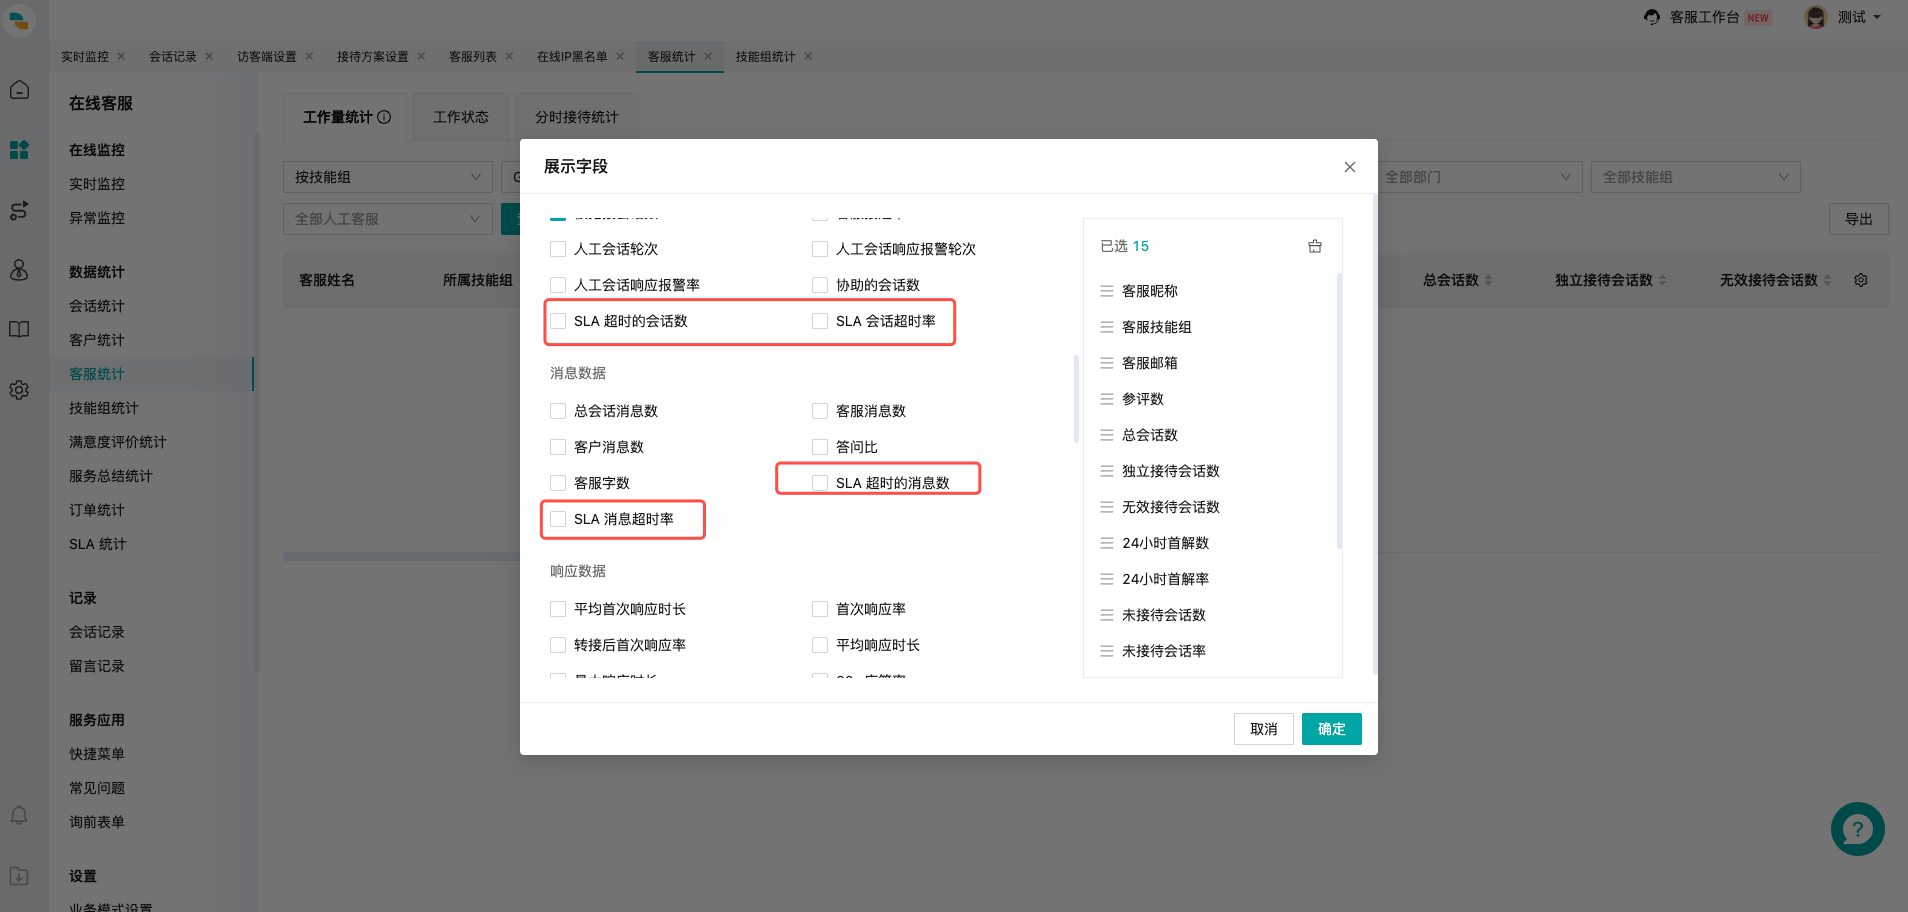Open the home icon in the left sidebar
Screen dimensions: 1908x912
point(19,89)
